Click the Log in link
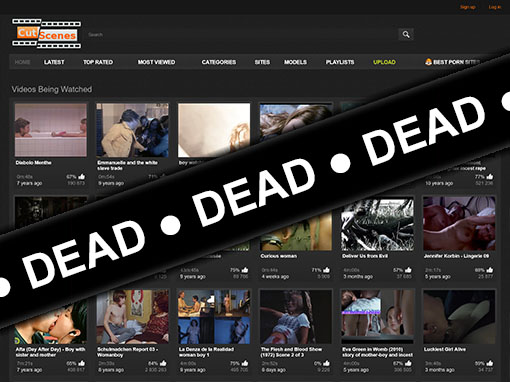 coord(495,7)
